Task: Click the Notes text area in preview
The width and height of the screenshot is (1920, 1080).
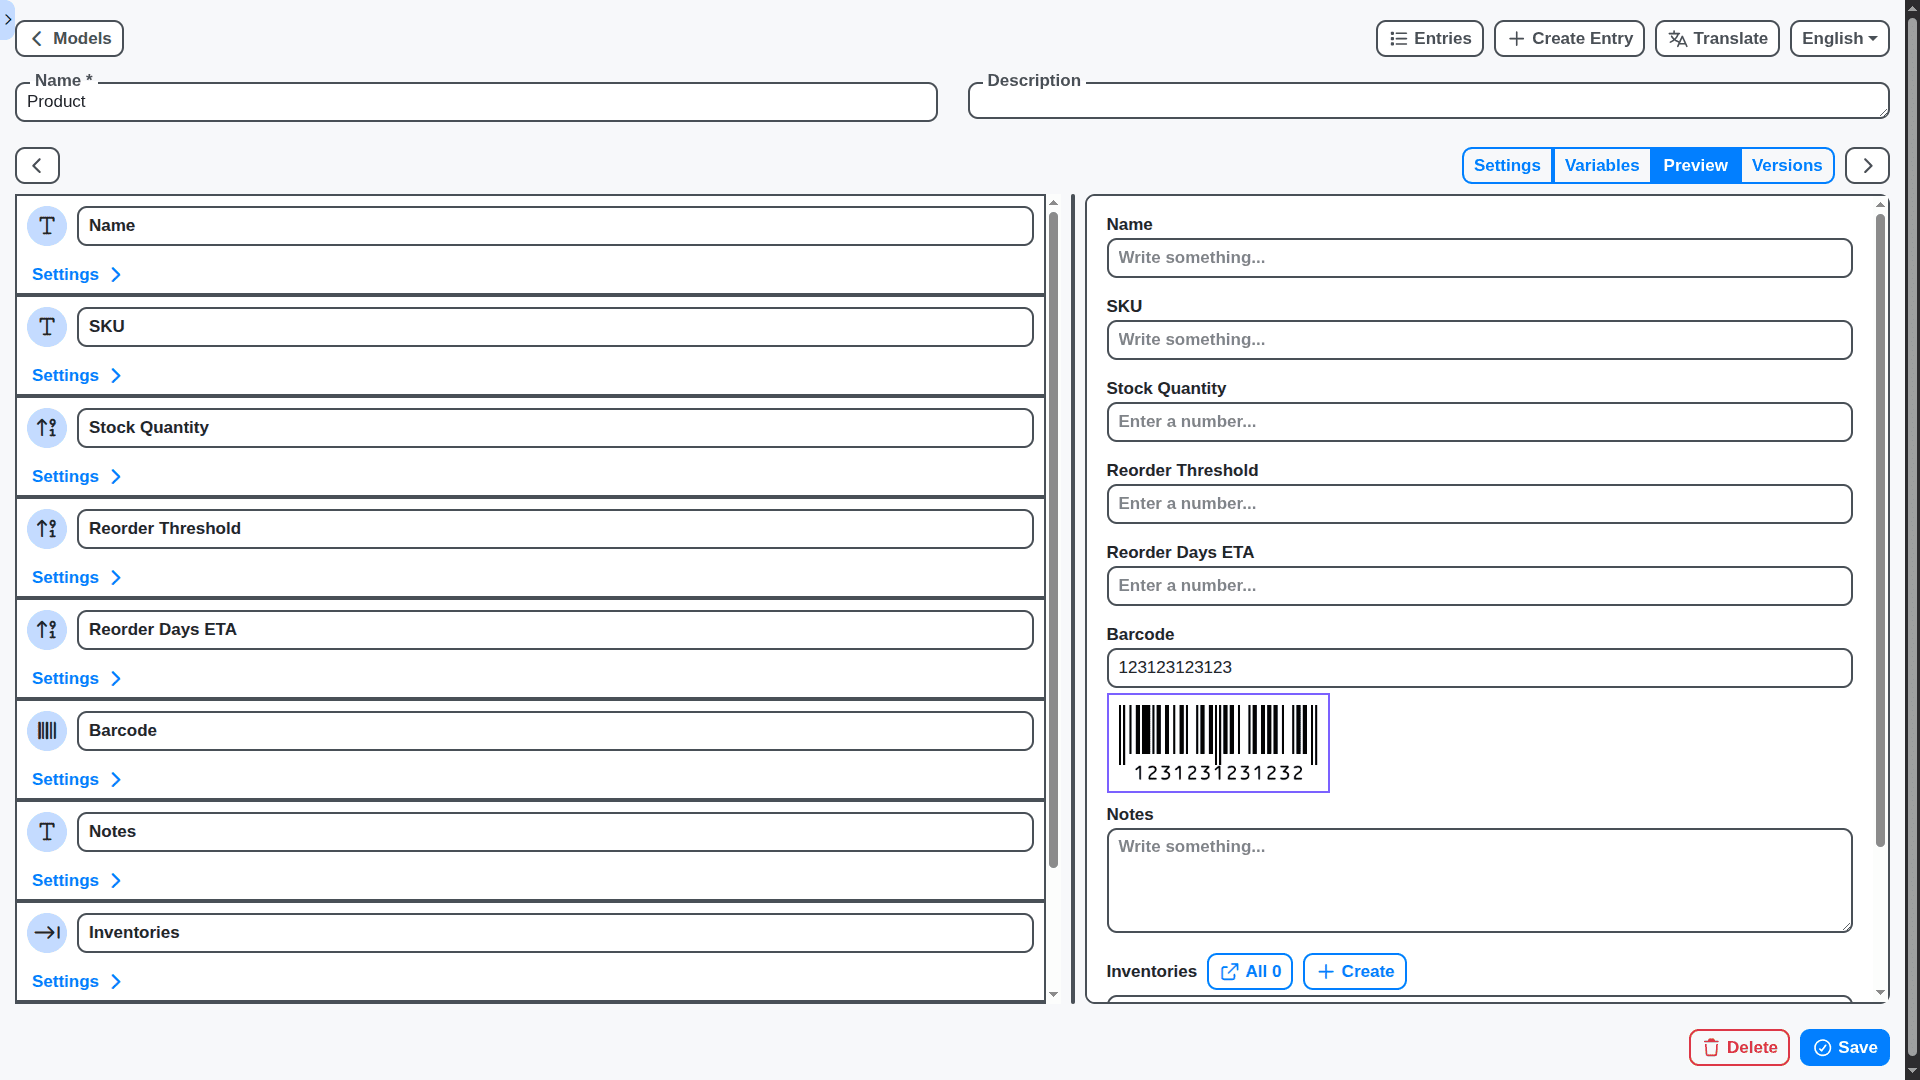Action: point(1479,880)
